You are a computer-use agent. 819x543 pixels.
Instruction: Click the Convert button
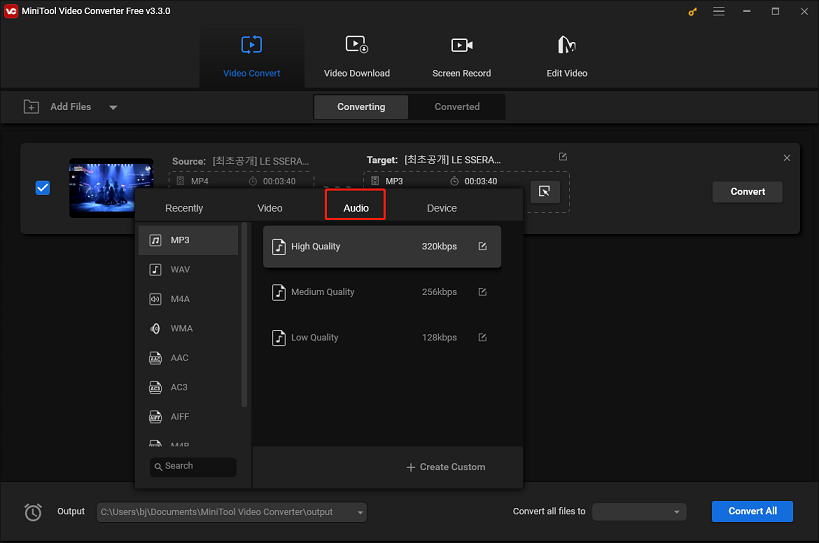(x=747, y=192)
